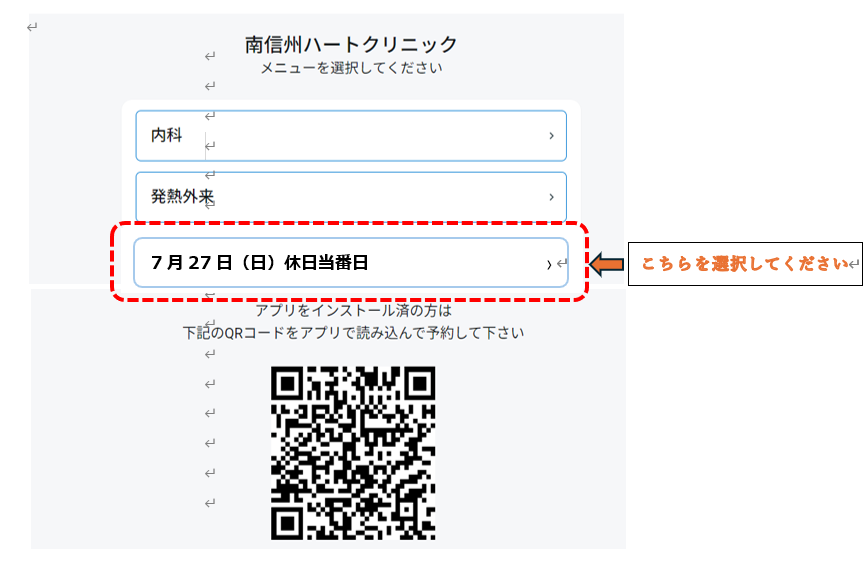
Task: Click the paragraph mark after こちらを選択してください
Action: pos(854,265)
